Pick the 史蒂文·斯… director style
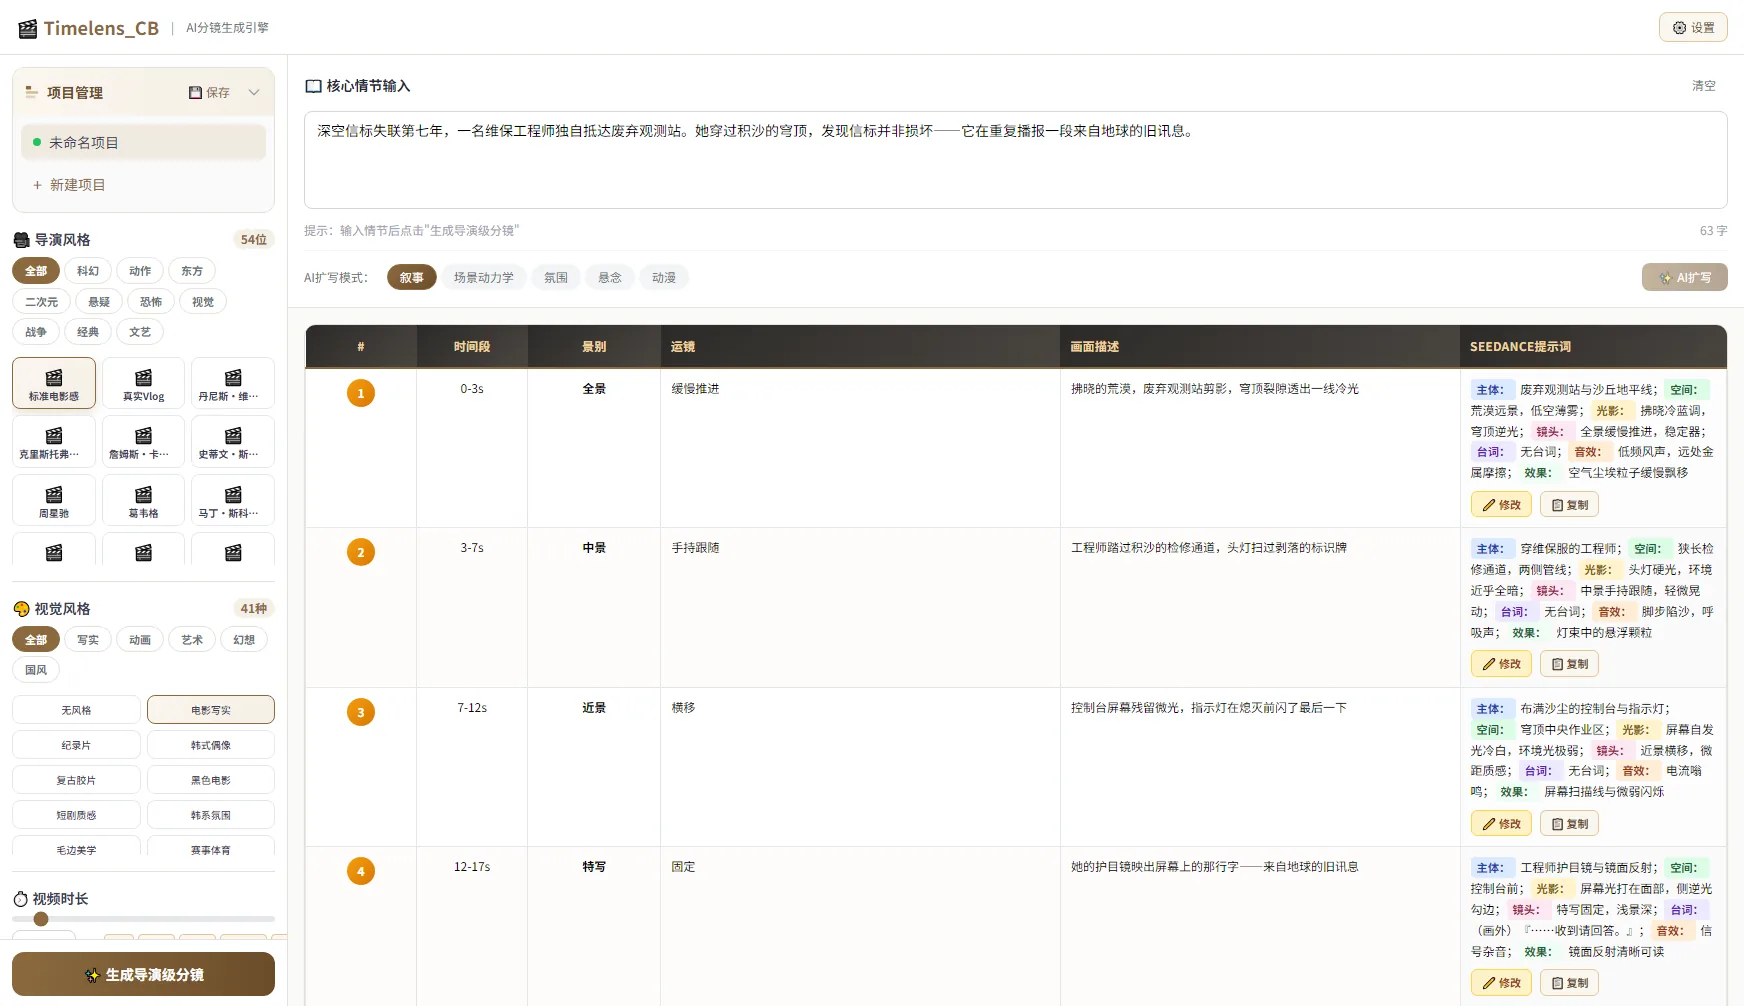Screen dimensions: 1744x1006 point(233,441)
